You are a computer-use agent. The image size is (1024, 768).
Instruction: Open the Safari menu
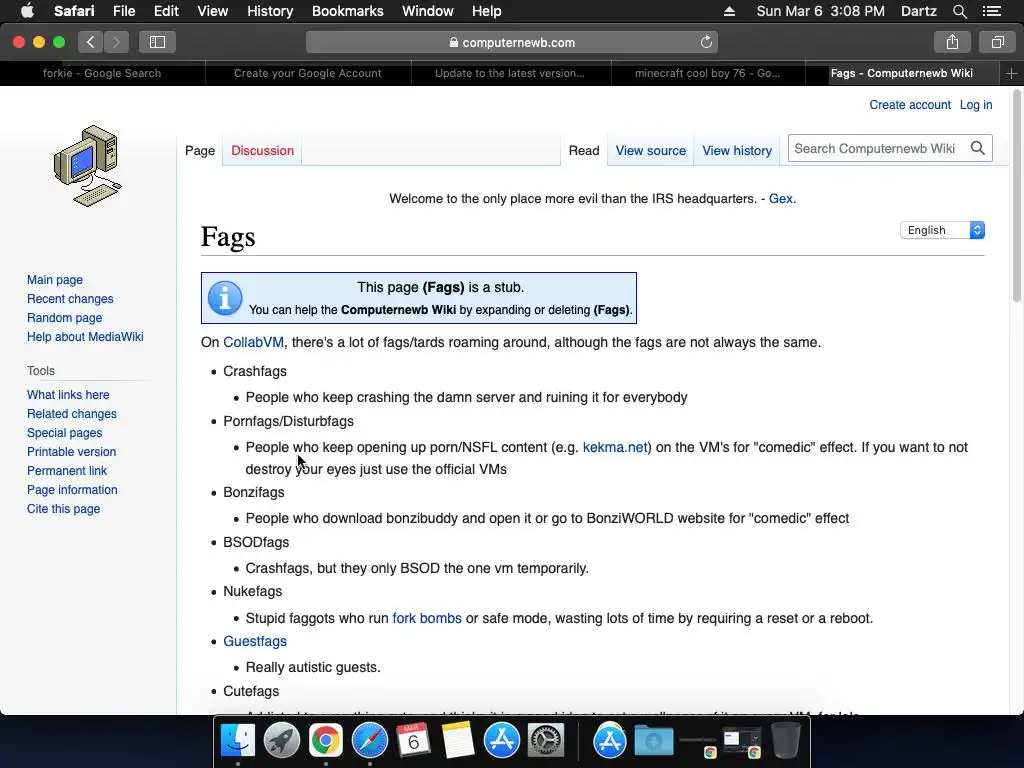(x=74, y=11)
